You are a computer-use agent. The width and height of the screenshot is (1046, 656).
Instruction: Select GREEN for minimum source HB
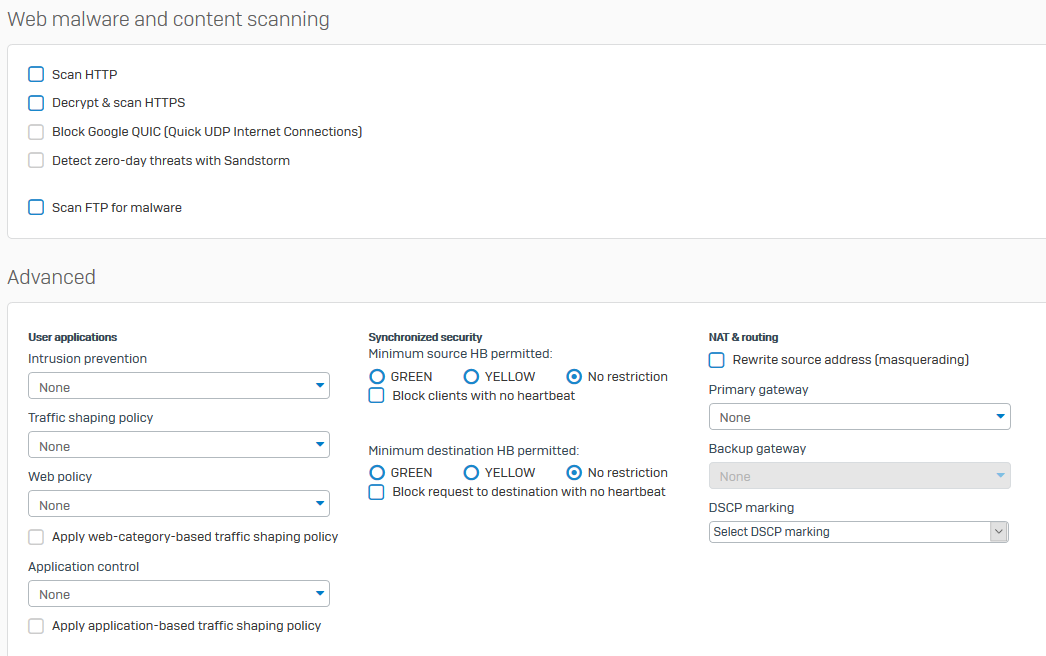377,377
